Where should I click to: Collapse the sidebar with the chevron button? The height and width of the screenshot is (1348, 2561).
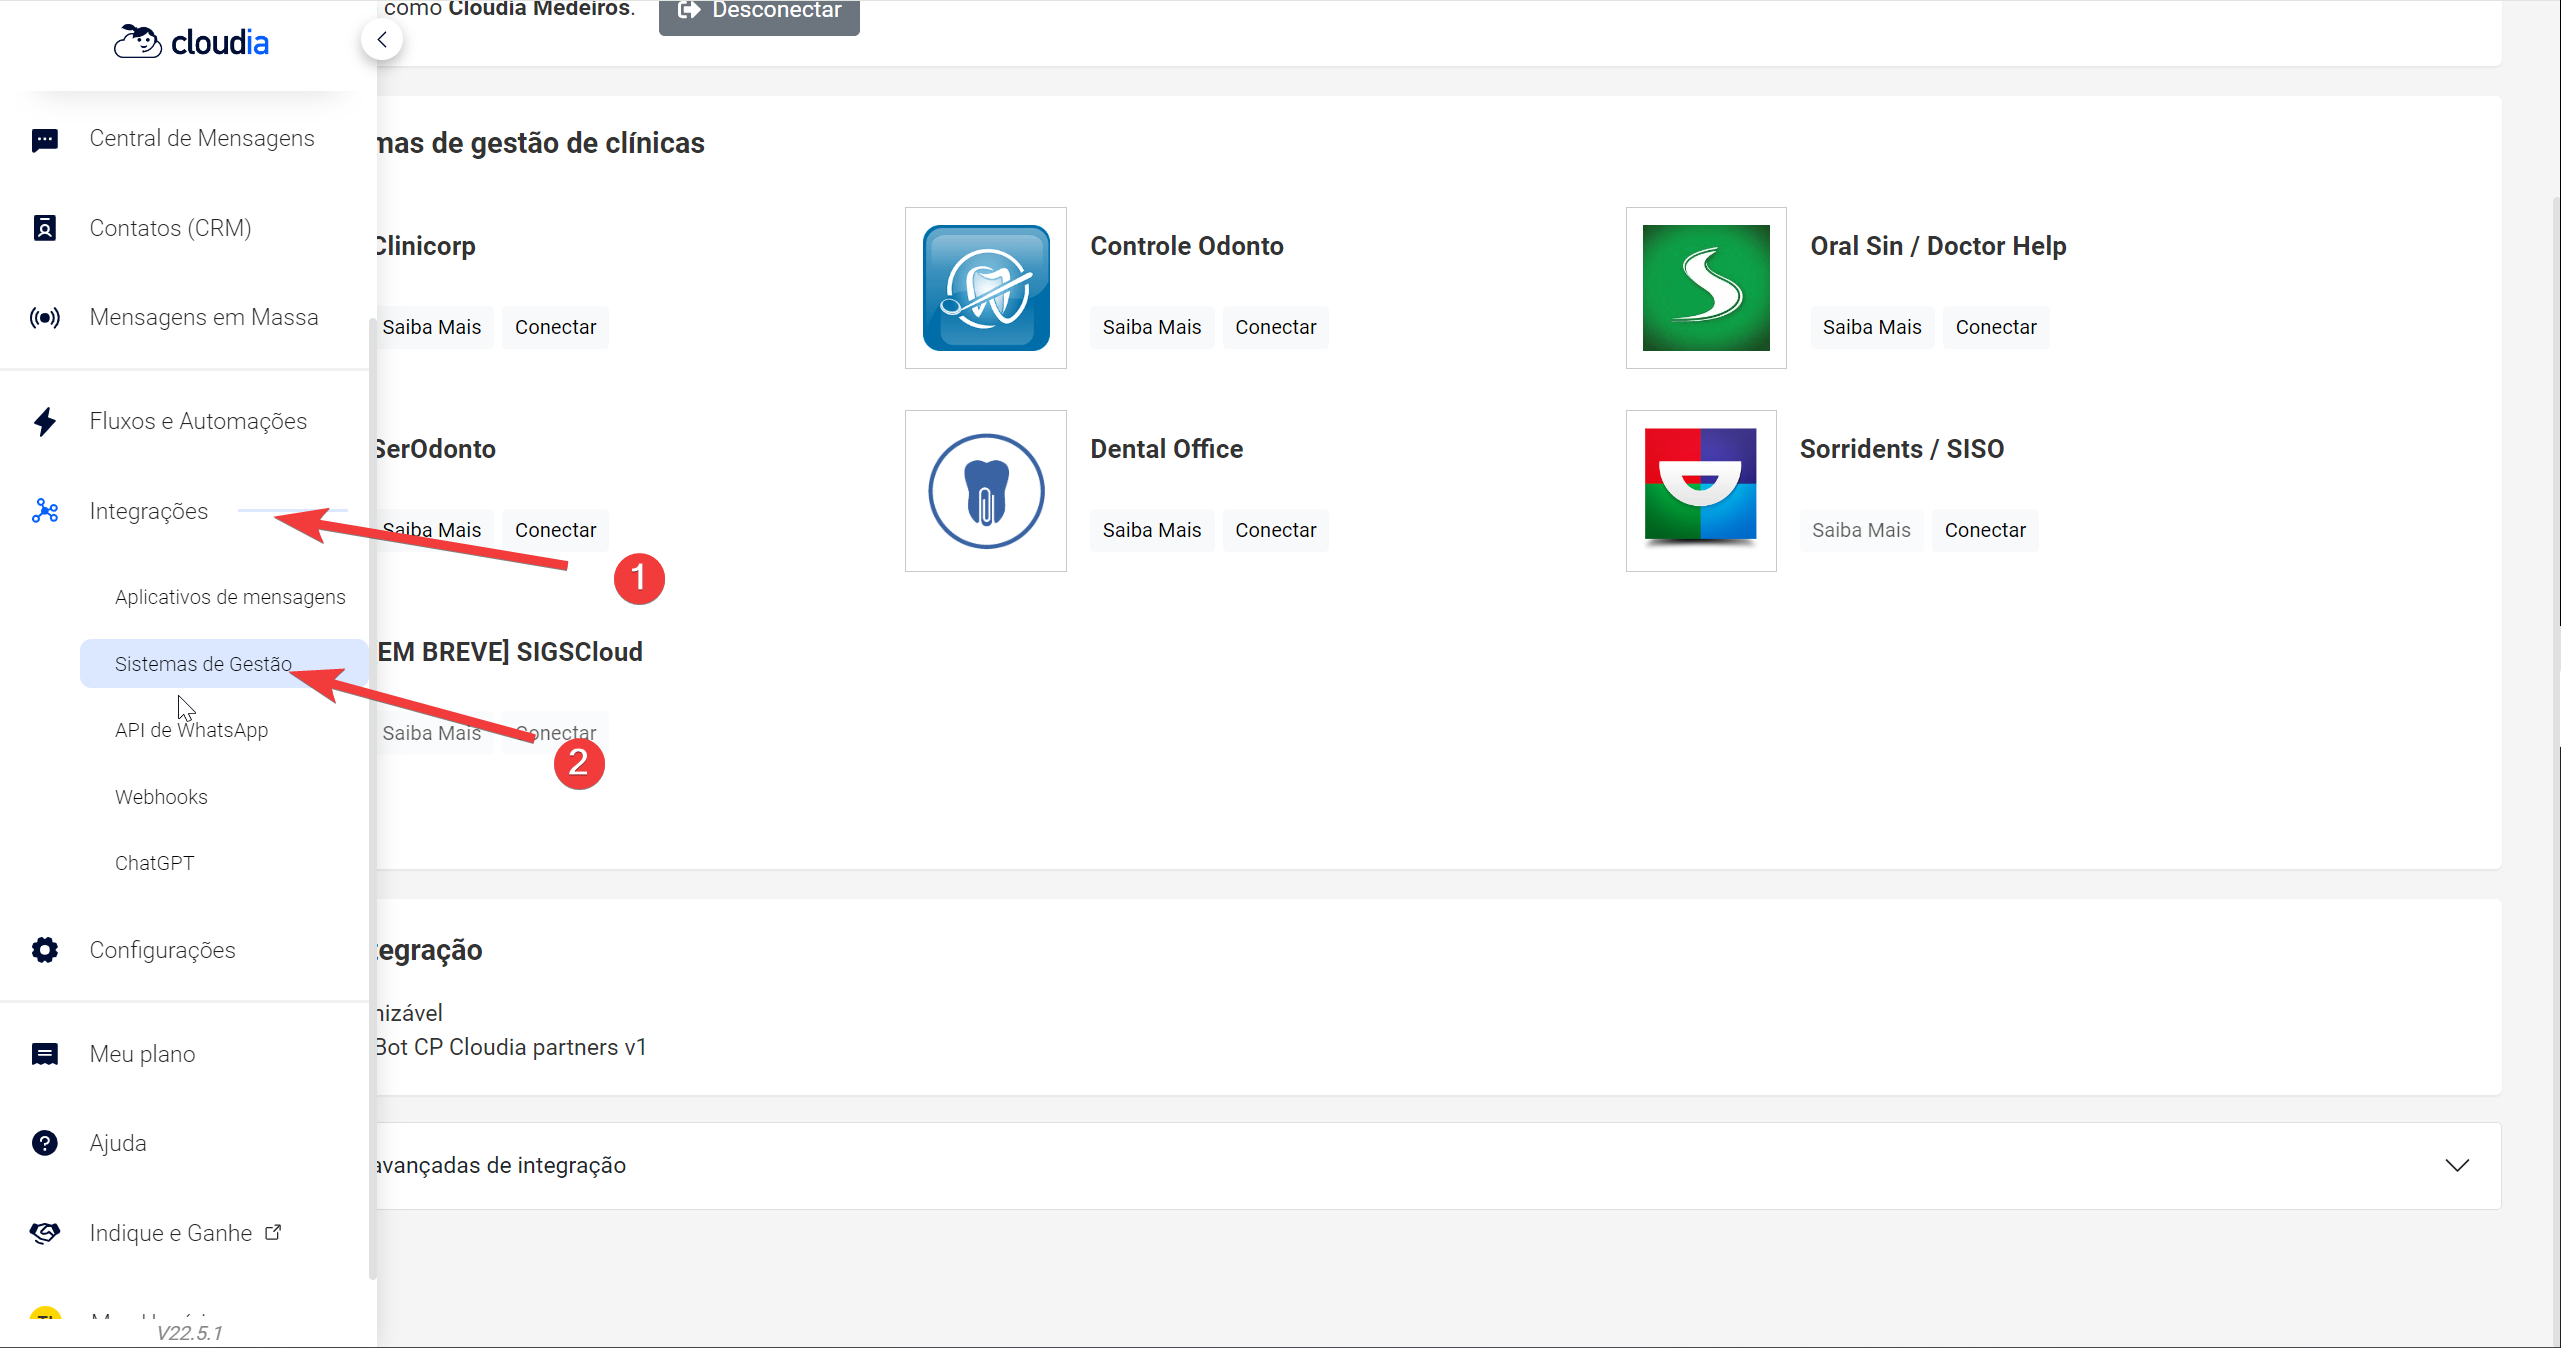coord(382,40)
